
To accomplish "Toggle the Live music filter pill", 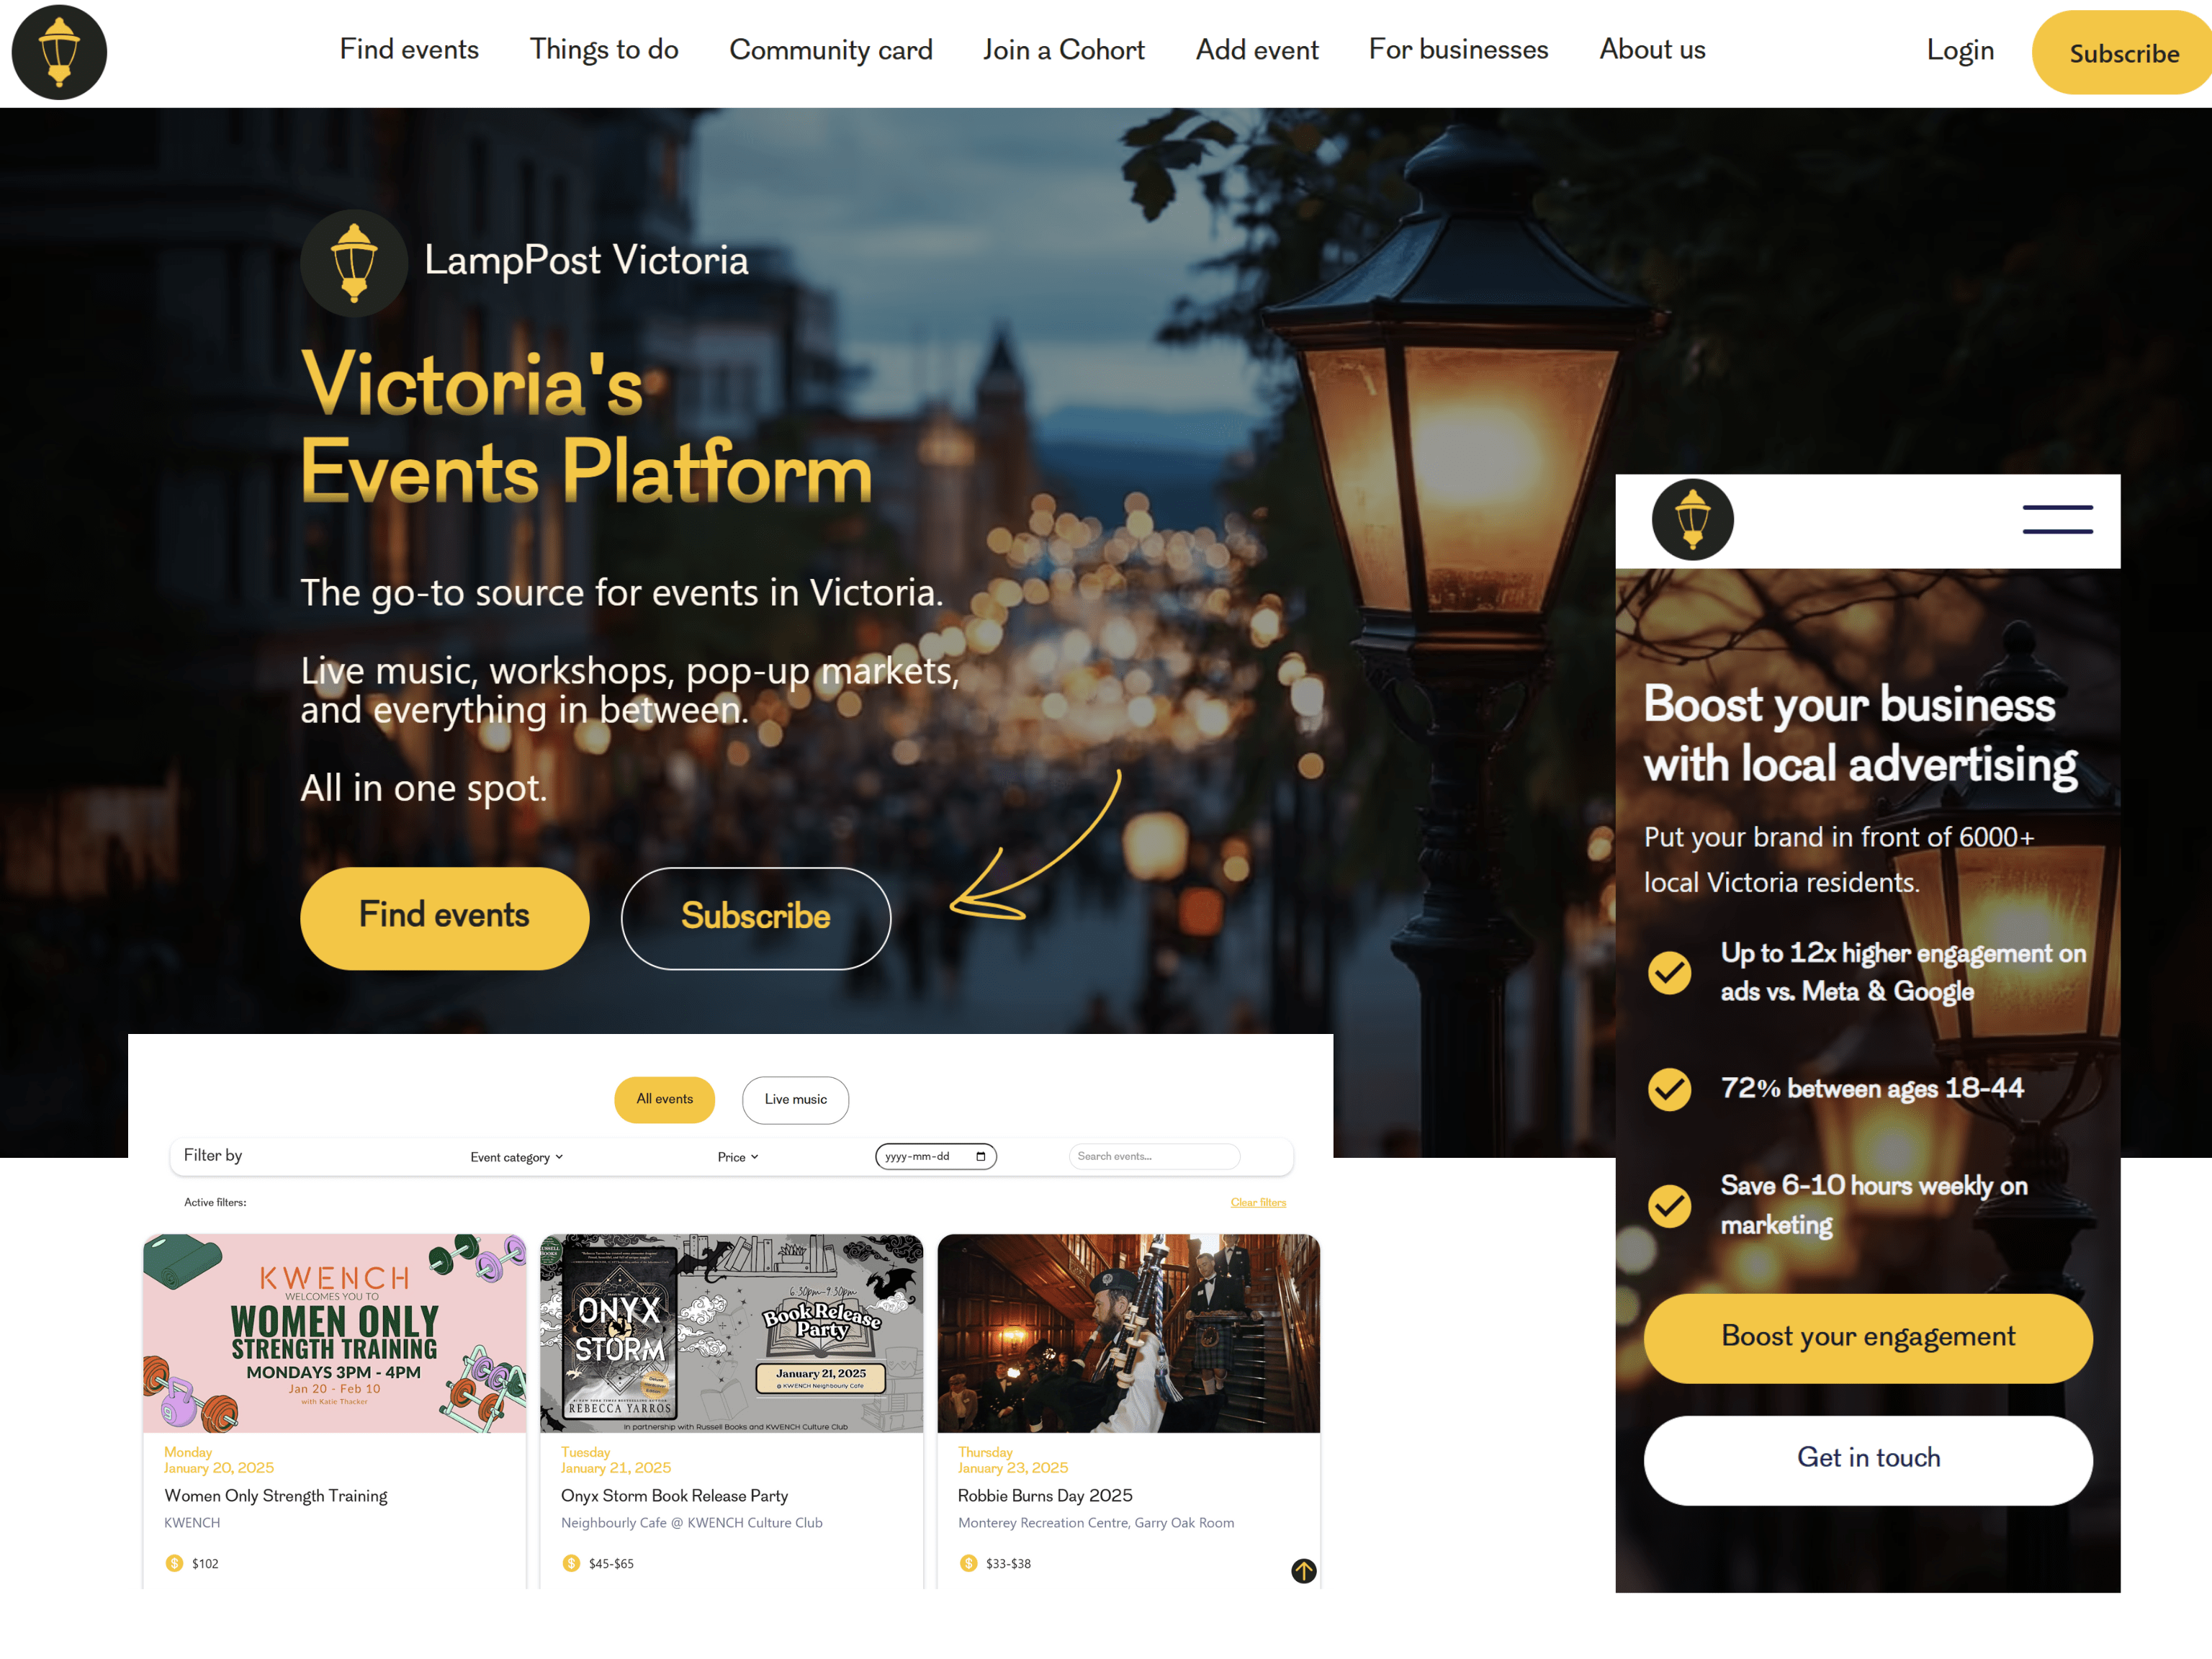I will [x=795, y=1099].
